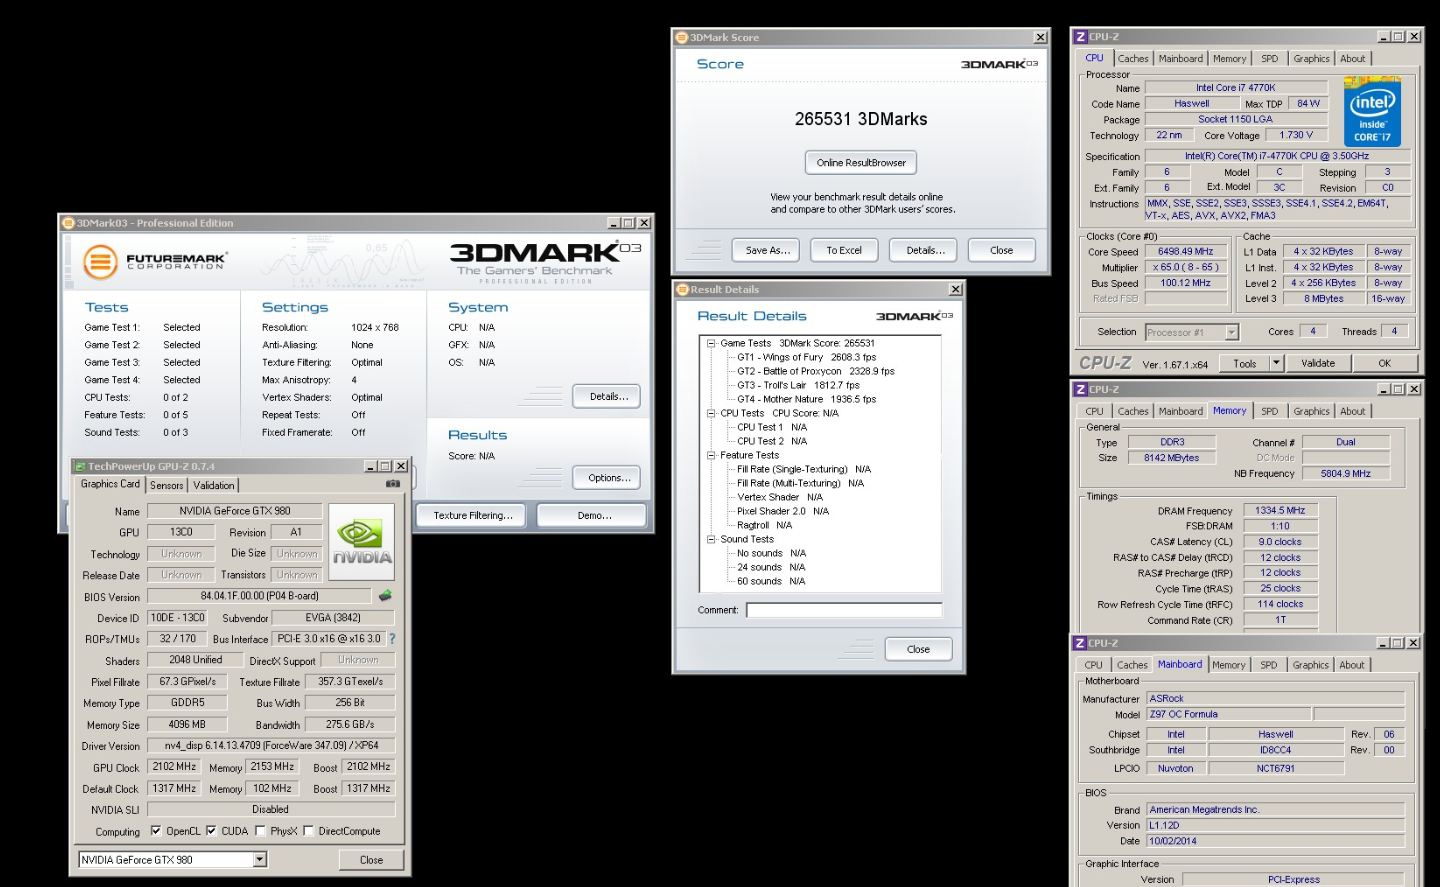This screenshot has width=1440, height=887.
Task: Close Result Details window via X icon
Action: pyautogui.click(x=955, y=289)
